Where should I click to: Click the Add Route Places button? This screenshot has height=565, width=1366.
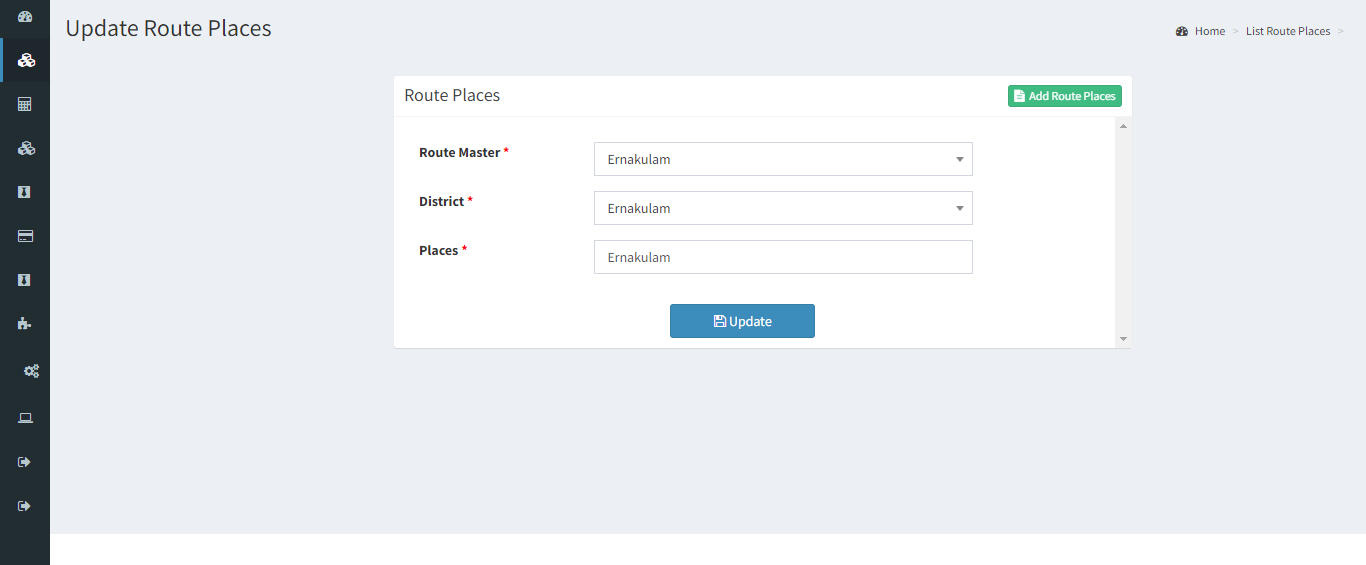[1065, 96]
